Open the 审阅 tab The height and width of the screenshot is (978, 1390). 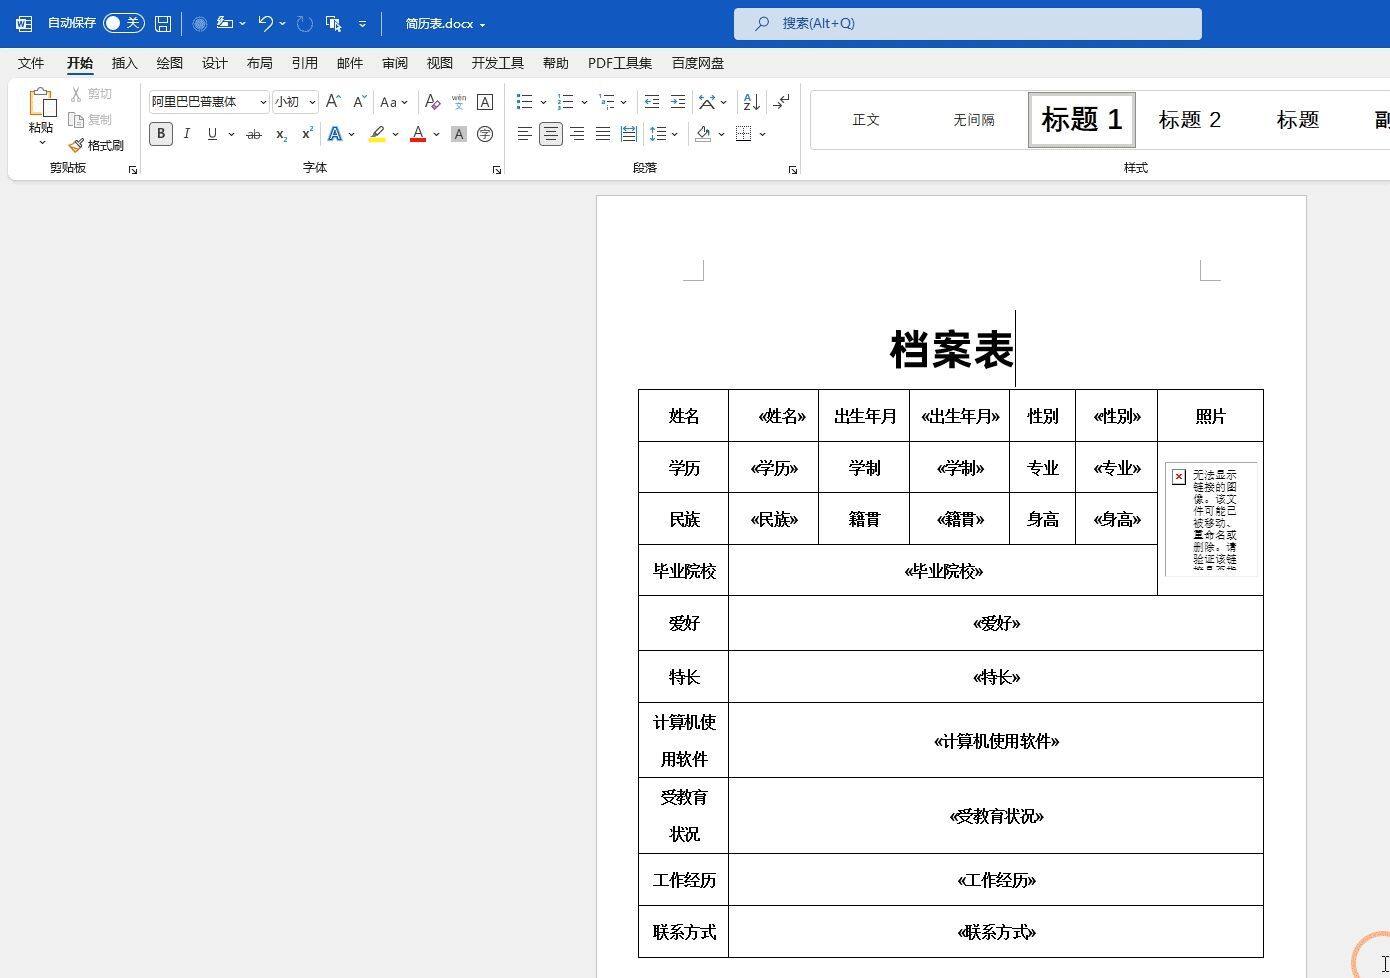click(x=394, y=63)
